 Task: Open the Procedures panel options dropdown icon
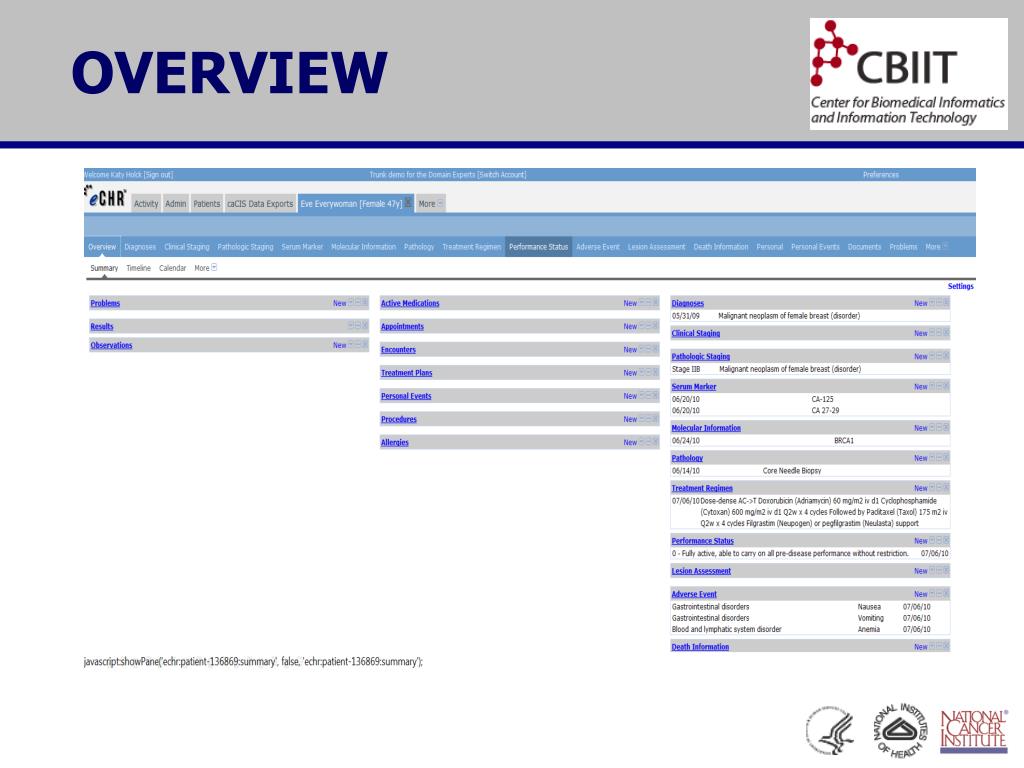tap(641, 418)
